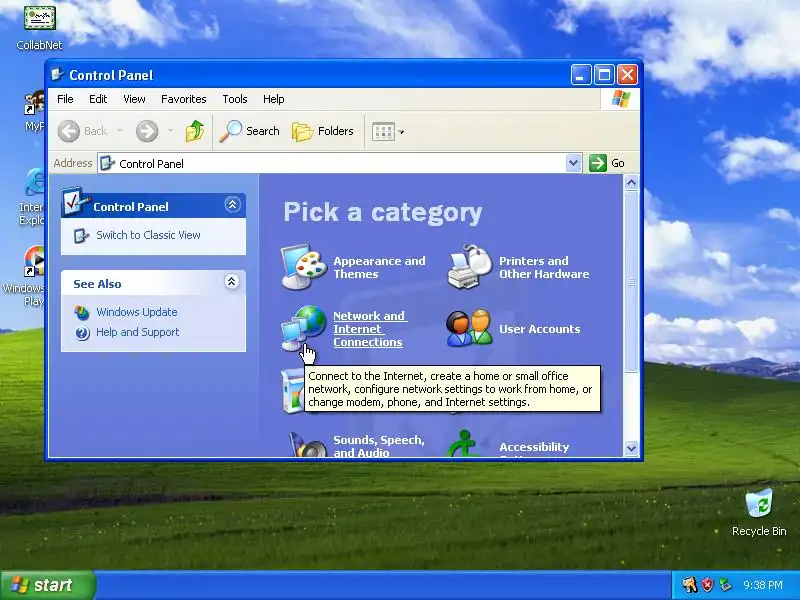Click the Switch to Classic View icon
This screenshot has width=800, height=600.
(x=81, y=236)
